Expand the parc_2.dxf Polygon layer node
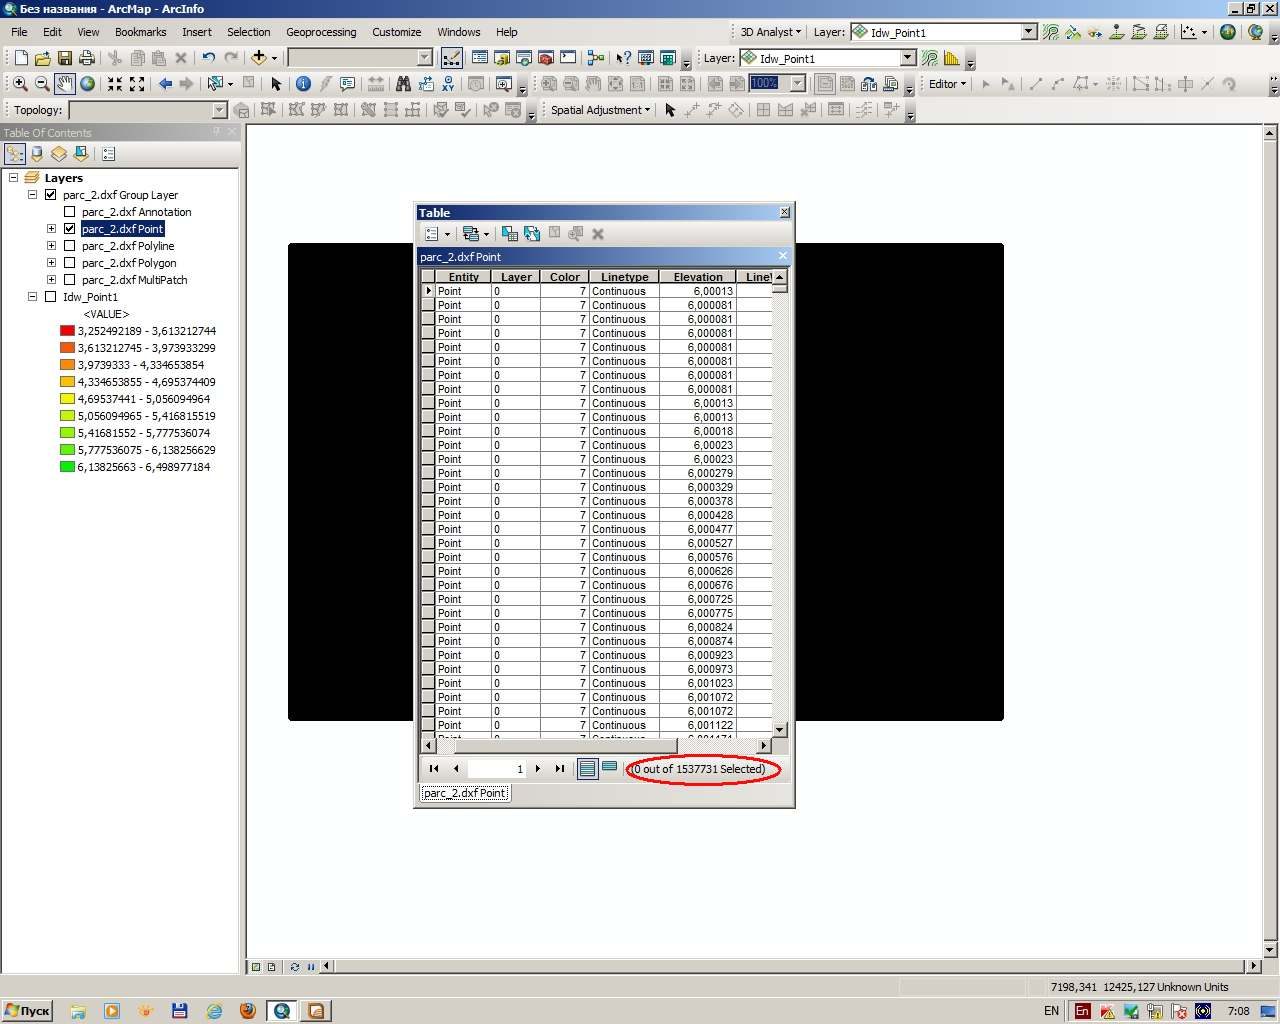Viewport: 1280px width, 1024px height. 51,263
